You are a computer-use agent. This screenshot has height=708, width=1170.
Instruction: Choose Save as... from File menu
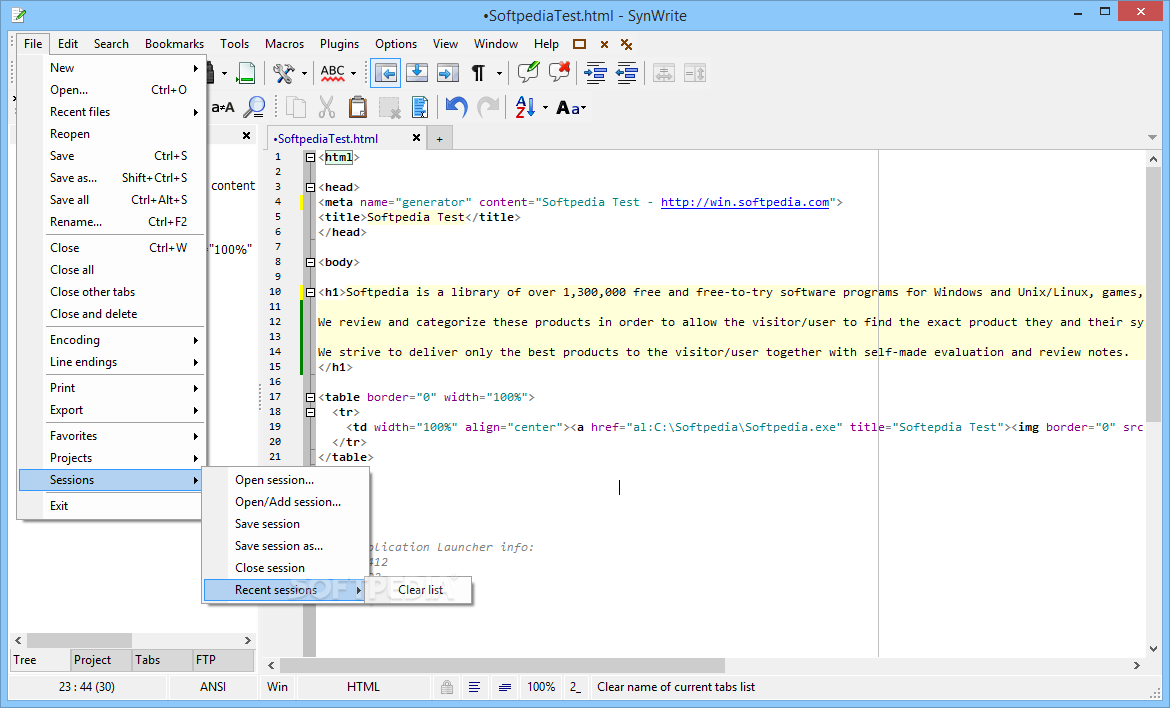coord(113,178)
